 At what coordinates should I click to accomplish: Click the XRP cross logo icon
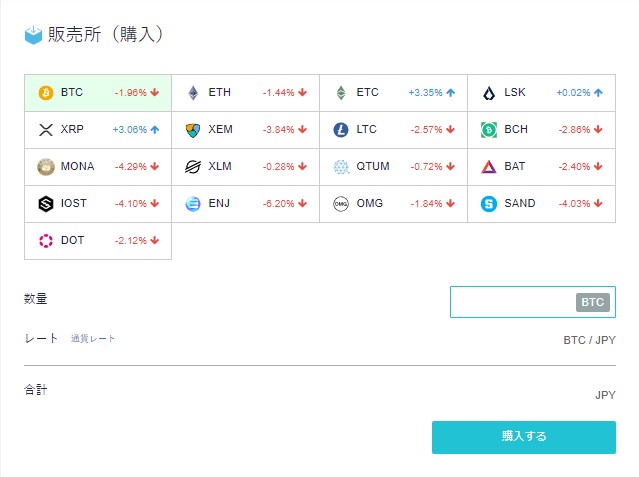[46, 130]
